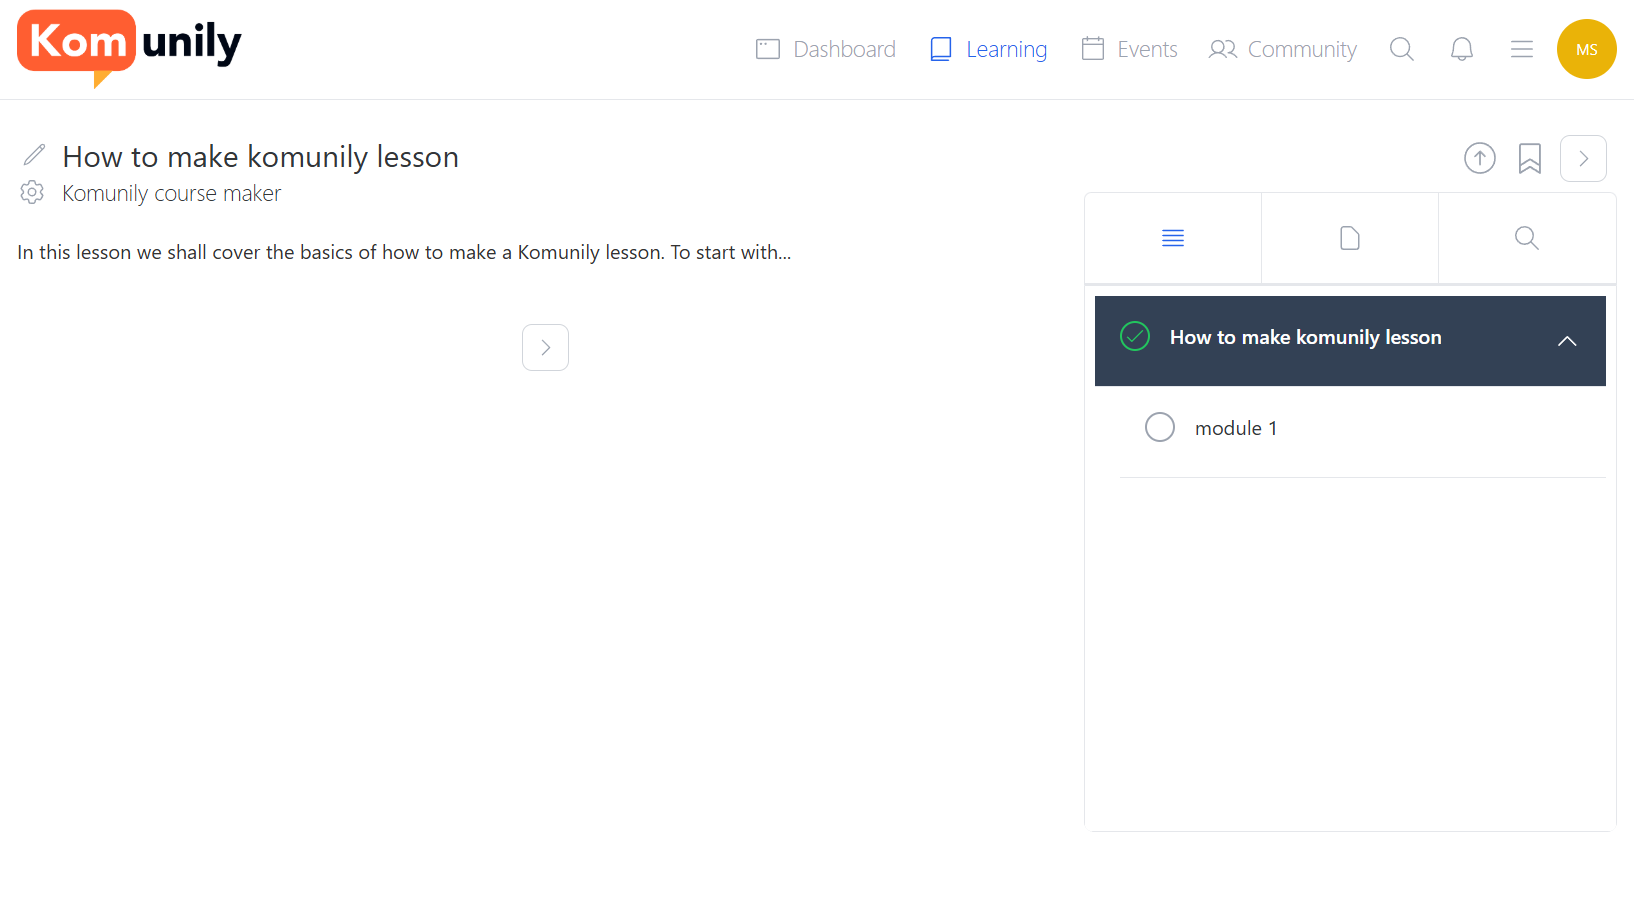Viewport: 1634px width, 906px height.
Task: Edit the lesson title with pencil icon
Action: point(34,155)
